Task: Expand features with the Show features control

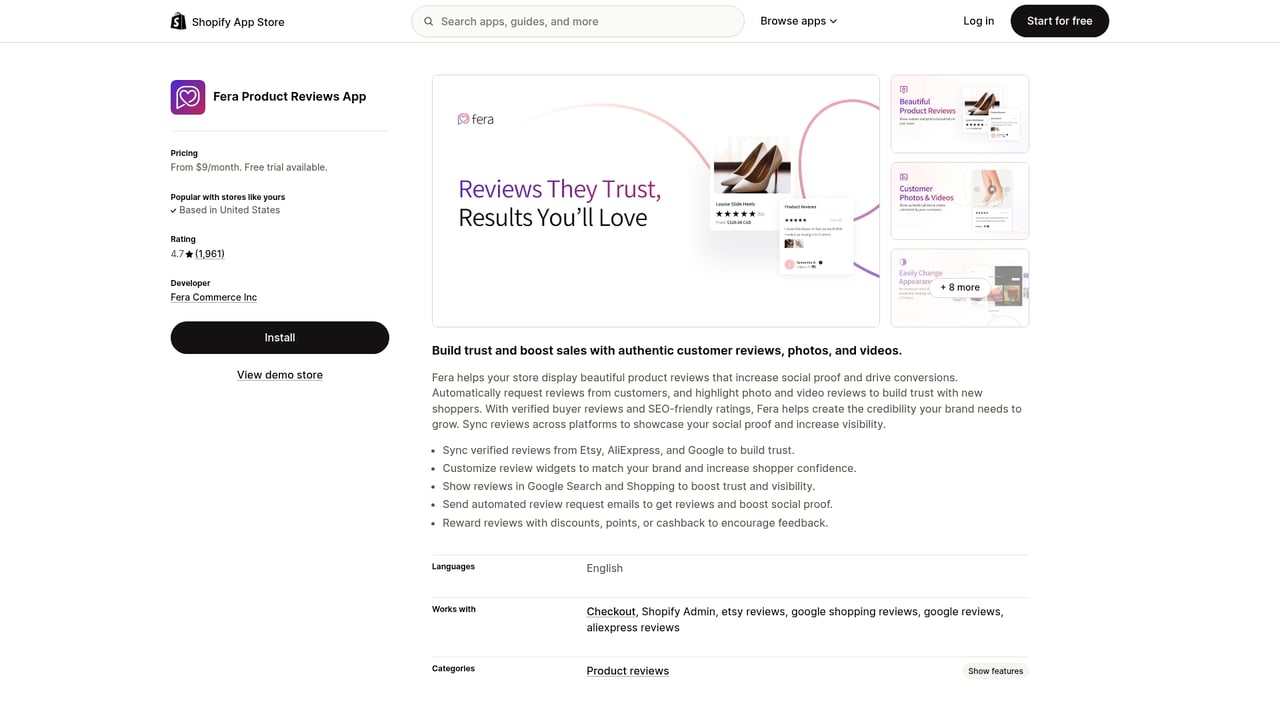Action: pyautogui.click(x=994, y=671)
